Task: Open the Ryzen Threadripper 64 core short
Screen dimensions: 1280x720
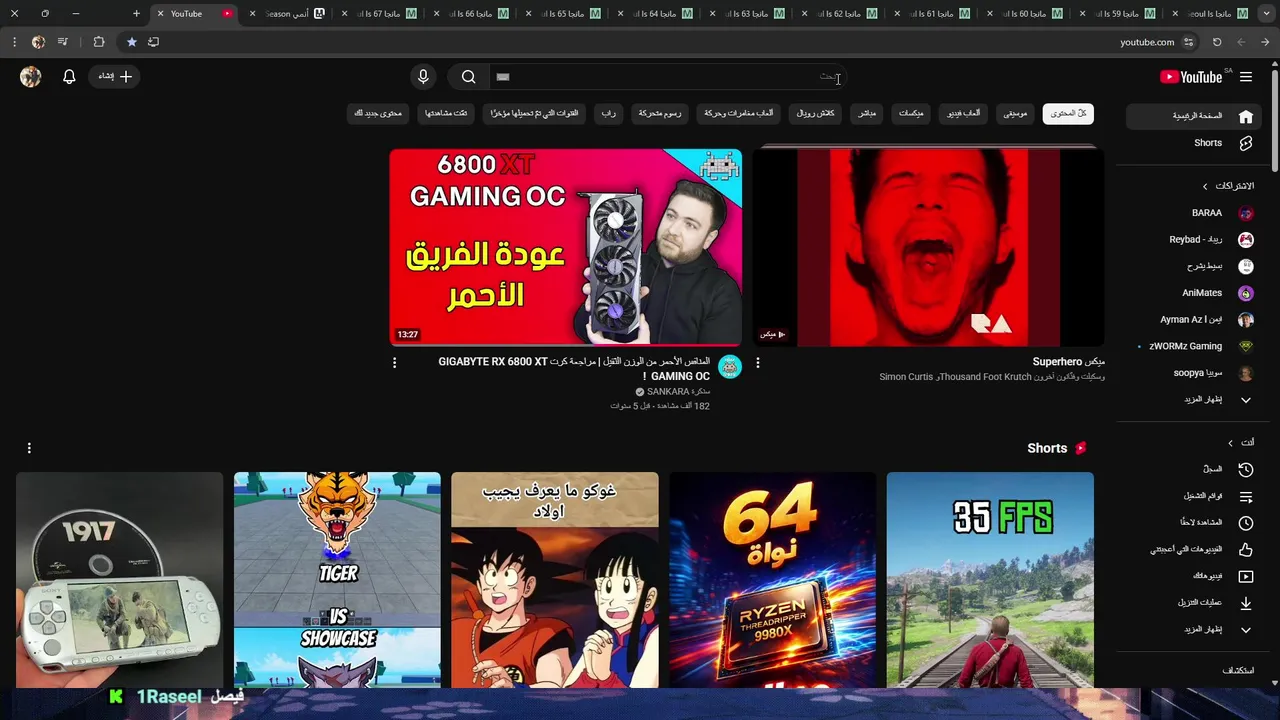Action: (772, 580)
